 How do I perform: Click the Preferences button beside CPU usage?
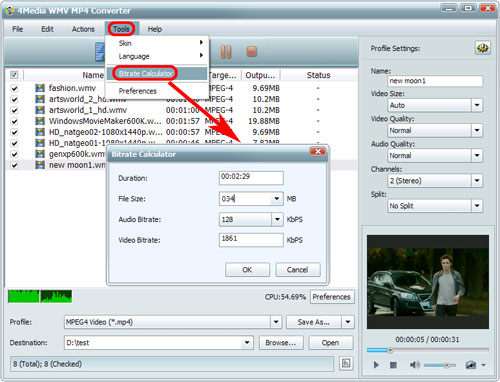332,297
